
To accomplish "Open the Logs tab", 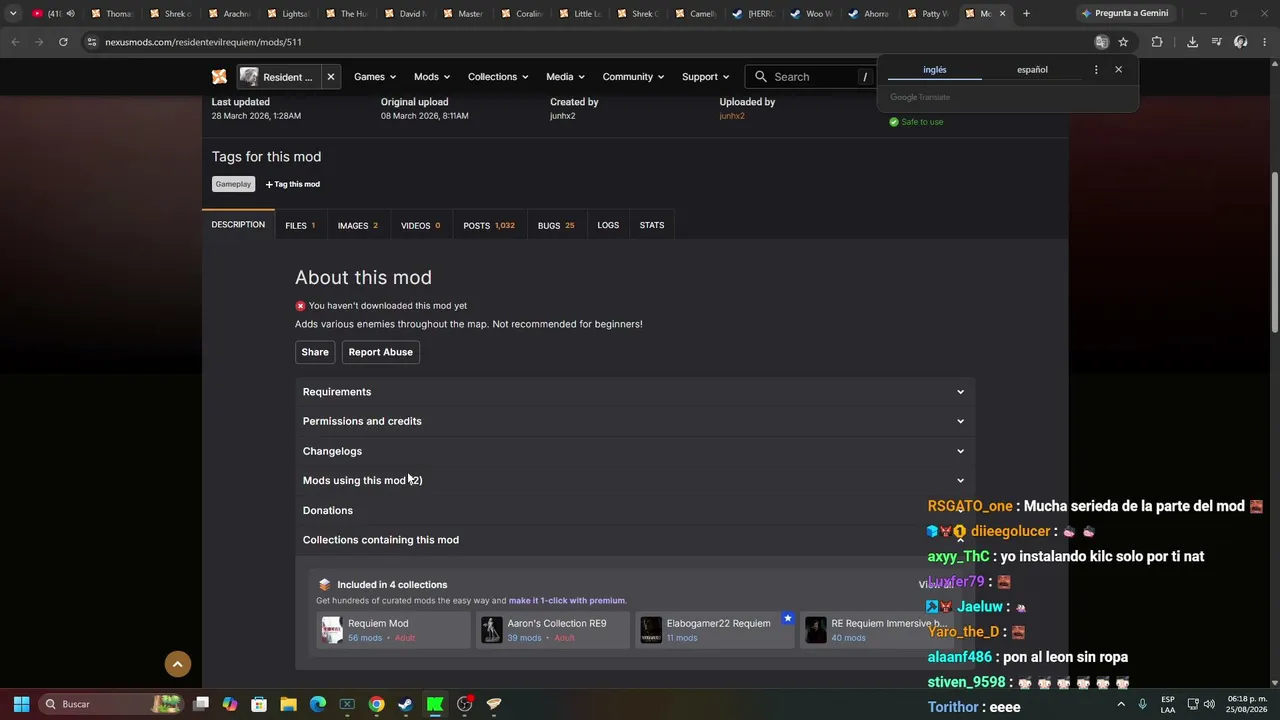I will tap(608, 225).
